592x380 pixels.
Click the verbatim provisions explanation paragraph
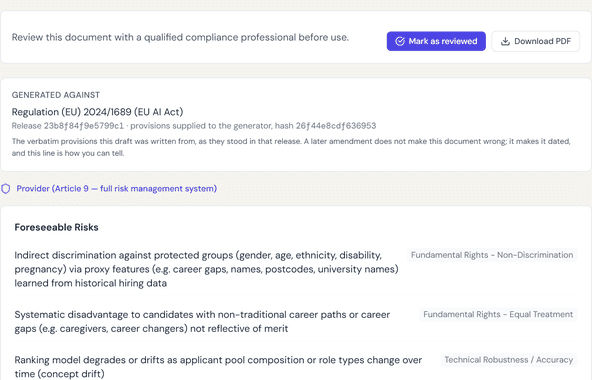(291, 147)
